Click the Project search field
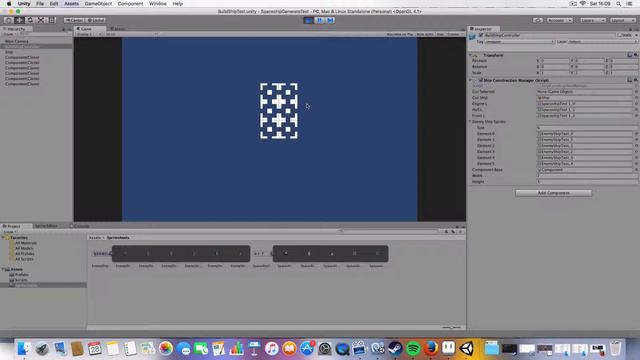 (x=390, y=231)
